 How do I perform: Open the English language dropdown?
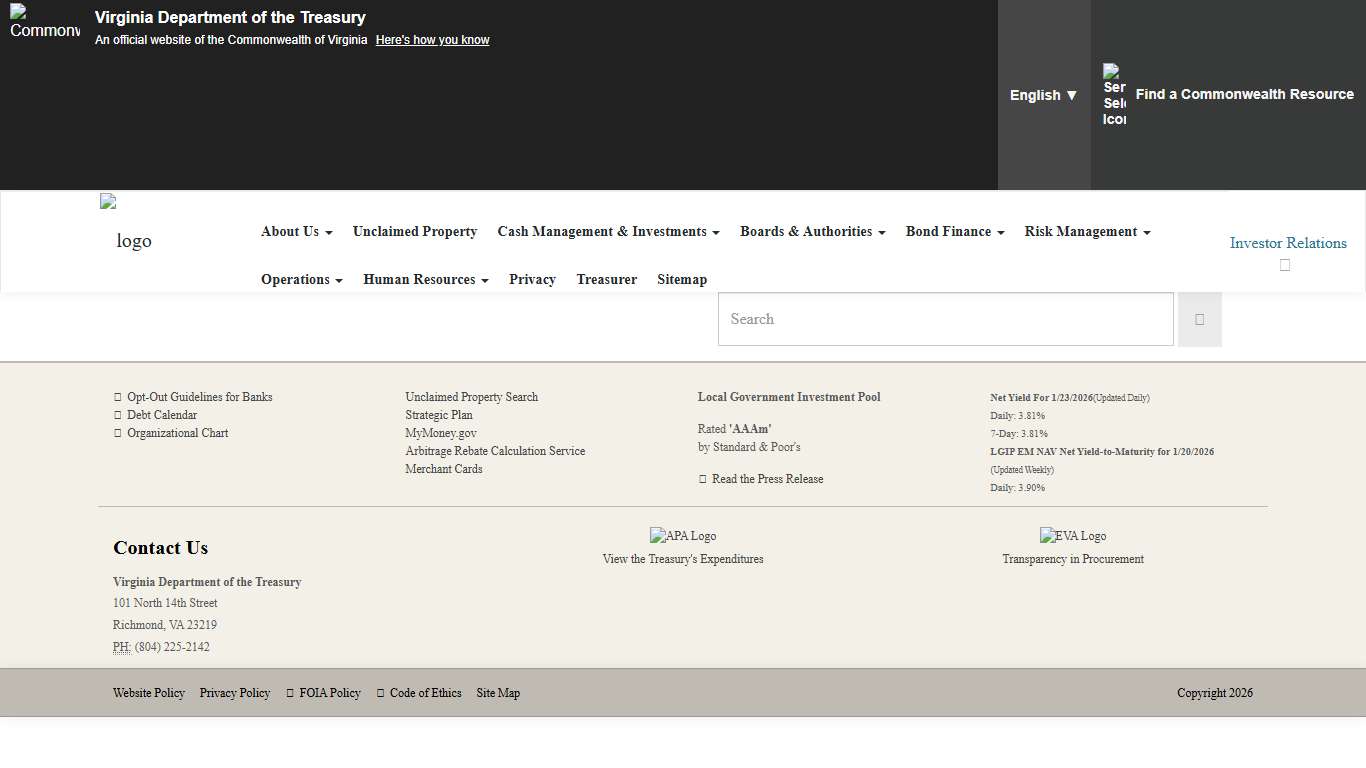tap(1043, 95)
